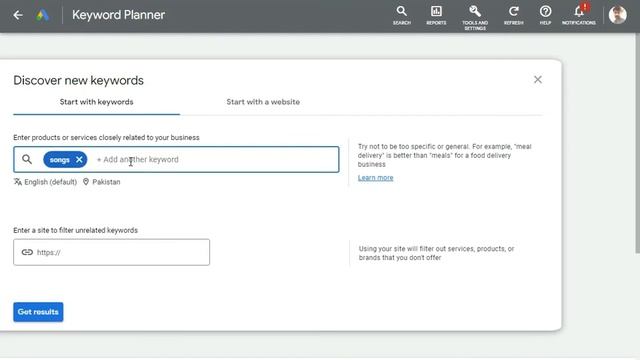
Task: Switch to Start with keywords tab
Action: 96,102
